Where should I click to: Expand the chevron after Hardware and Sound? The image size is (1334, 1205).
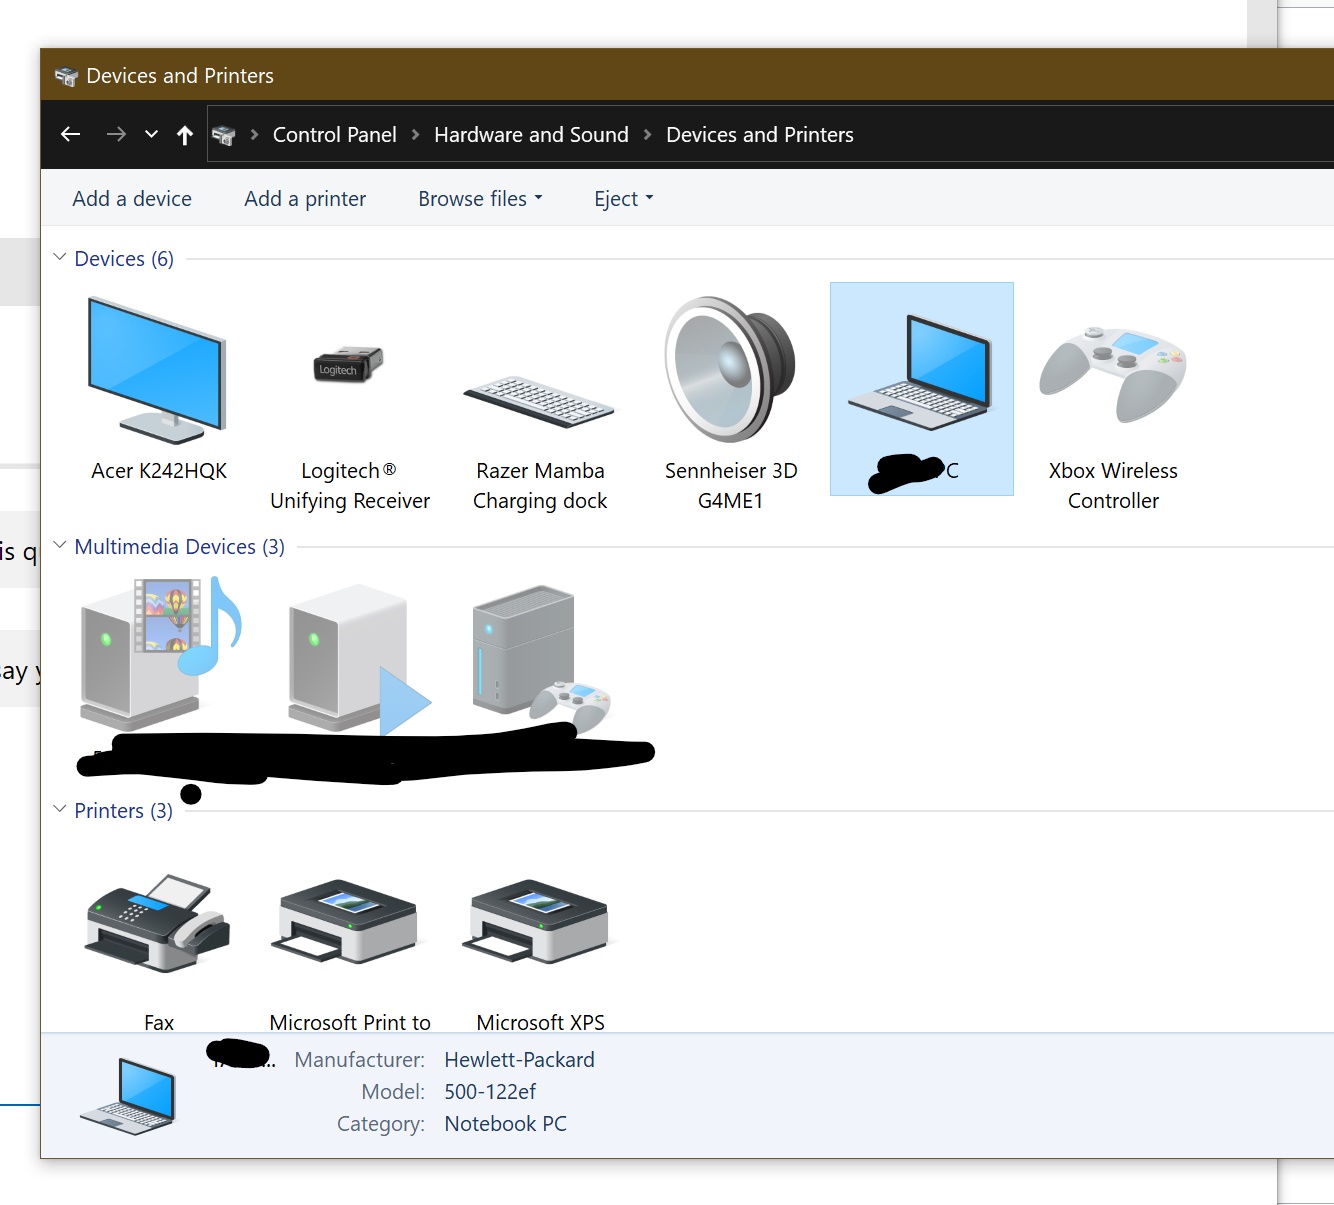coord(647,135)
